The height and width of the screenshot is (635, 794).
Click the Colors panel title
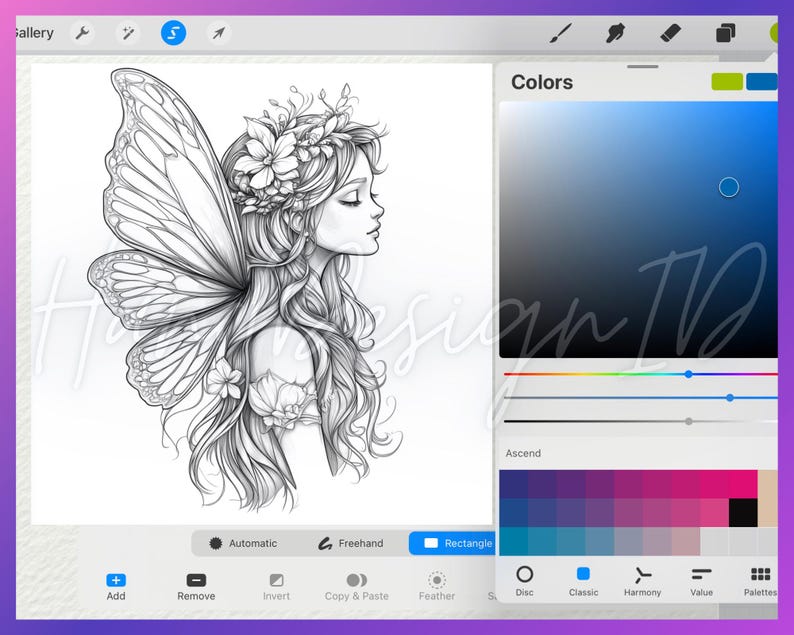click(542, 82)
